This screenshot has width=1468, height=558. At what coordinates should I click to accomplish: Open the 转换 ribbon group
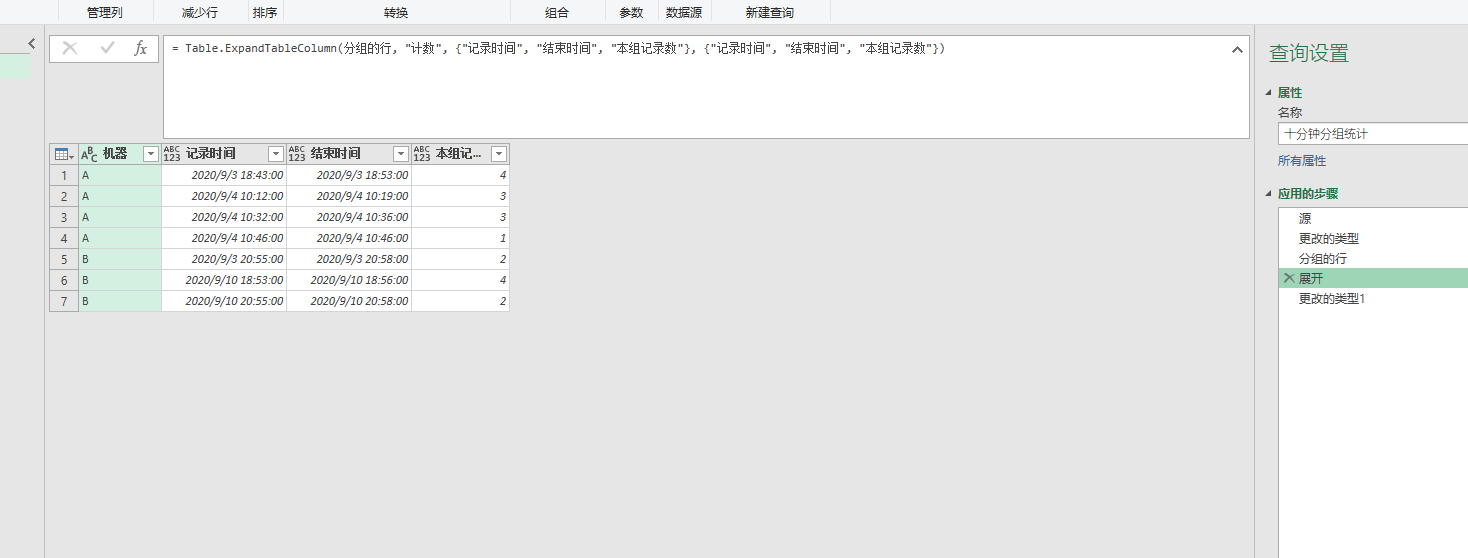(x=396, y=13)
